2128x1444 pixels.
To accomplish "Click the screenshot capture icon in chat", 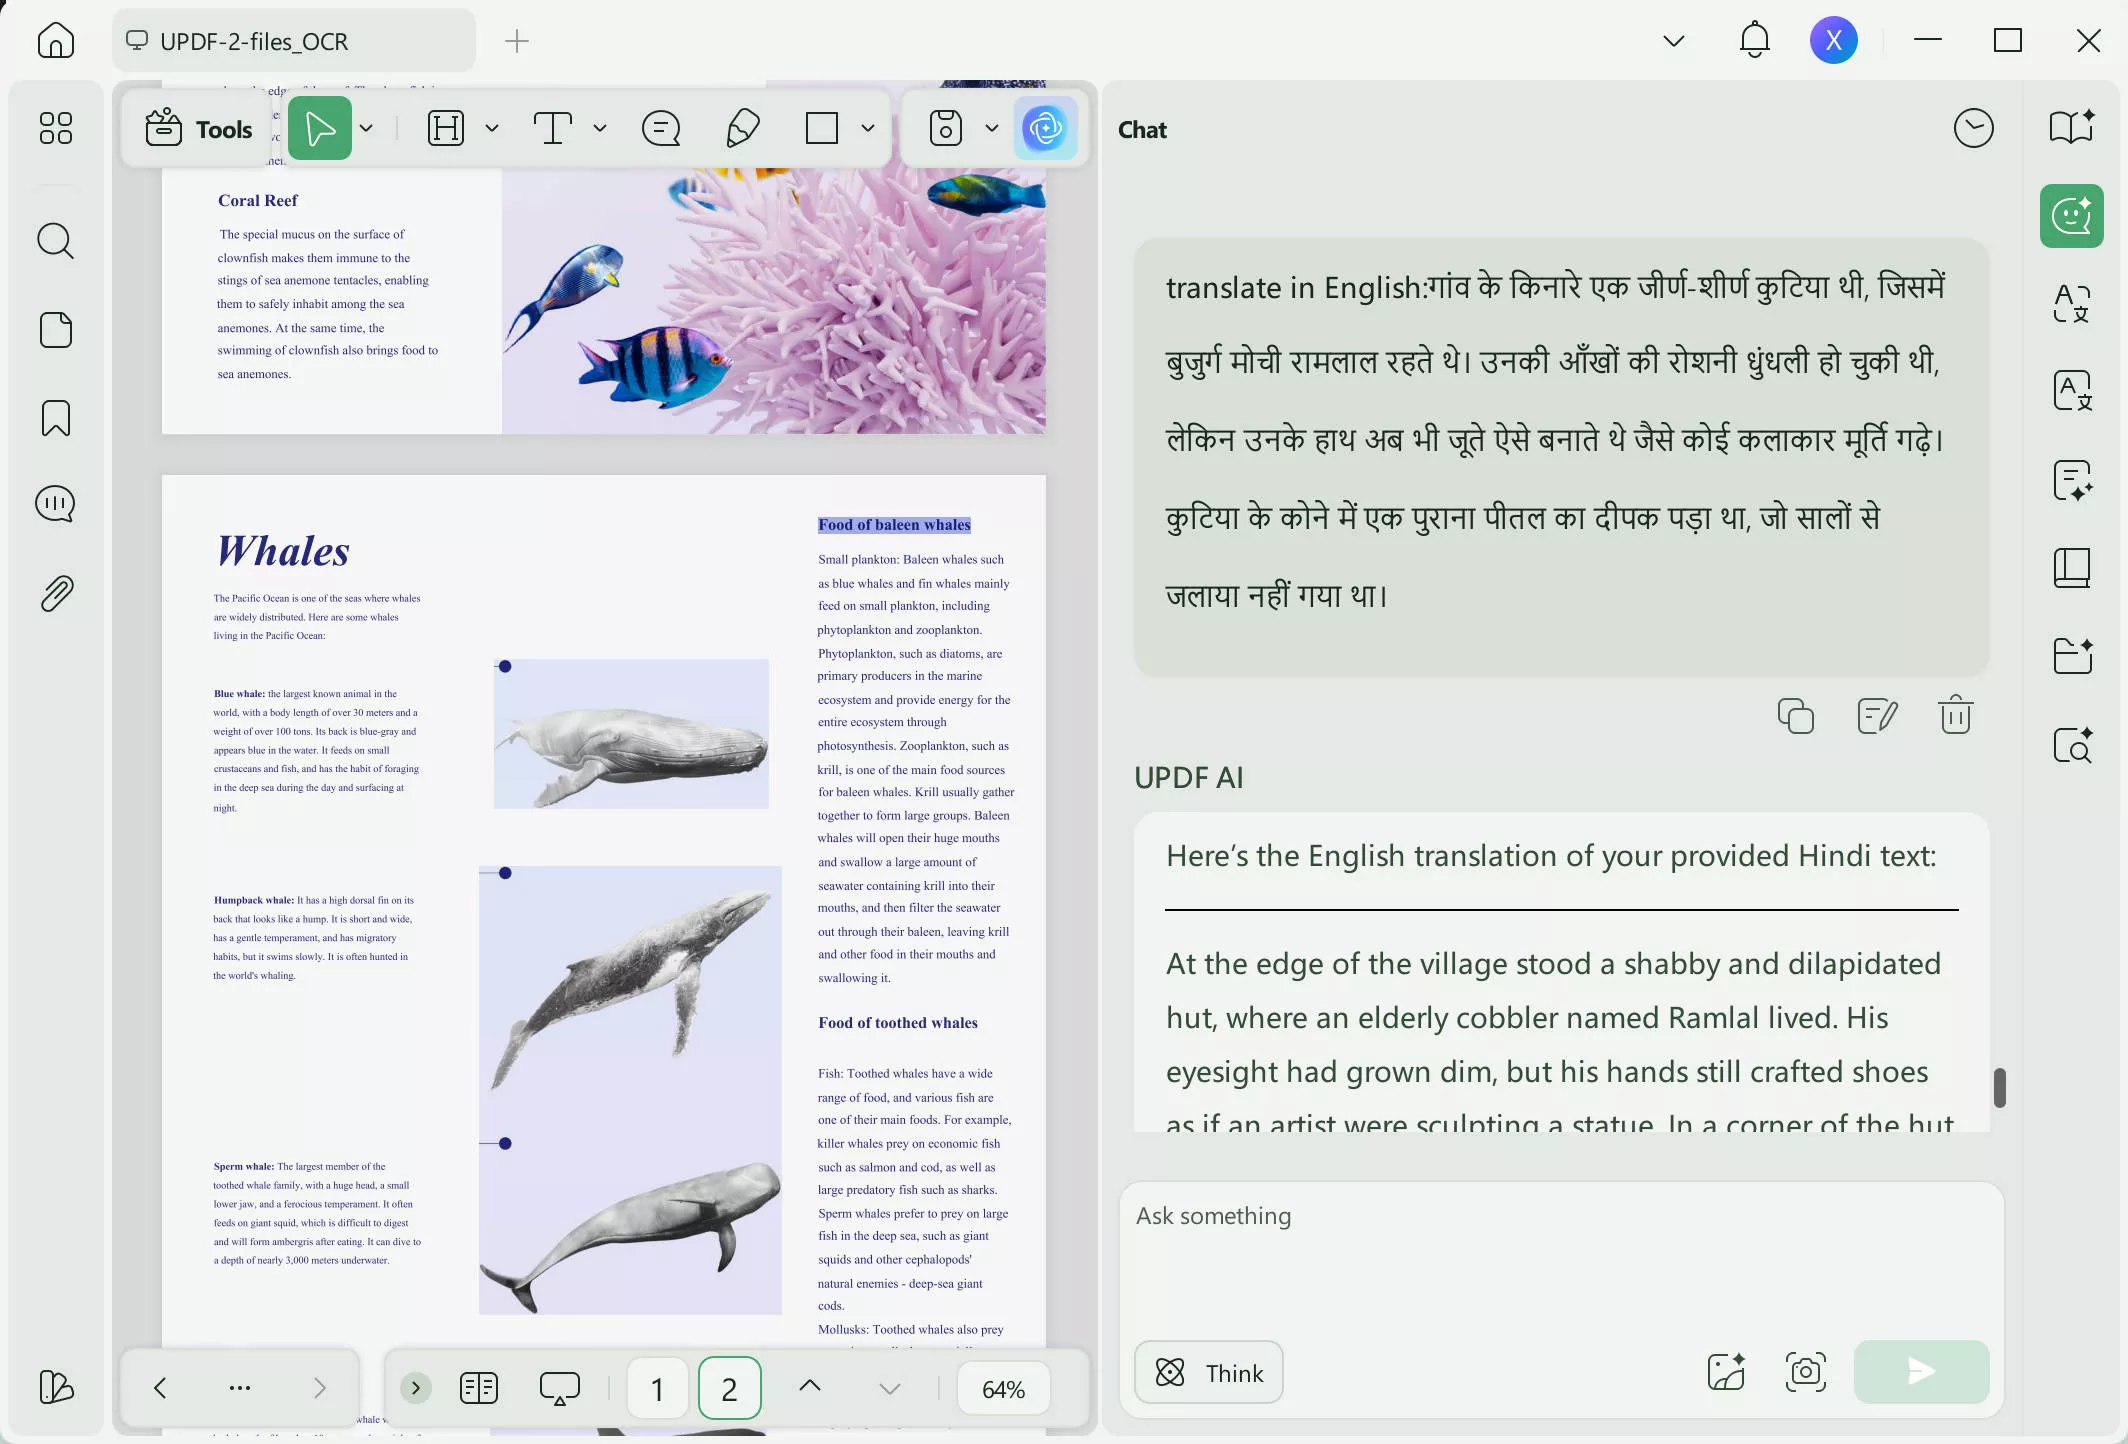I will point(1805,1372).
